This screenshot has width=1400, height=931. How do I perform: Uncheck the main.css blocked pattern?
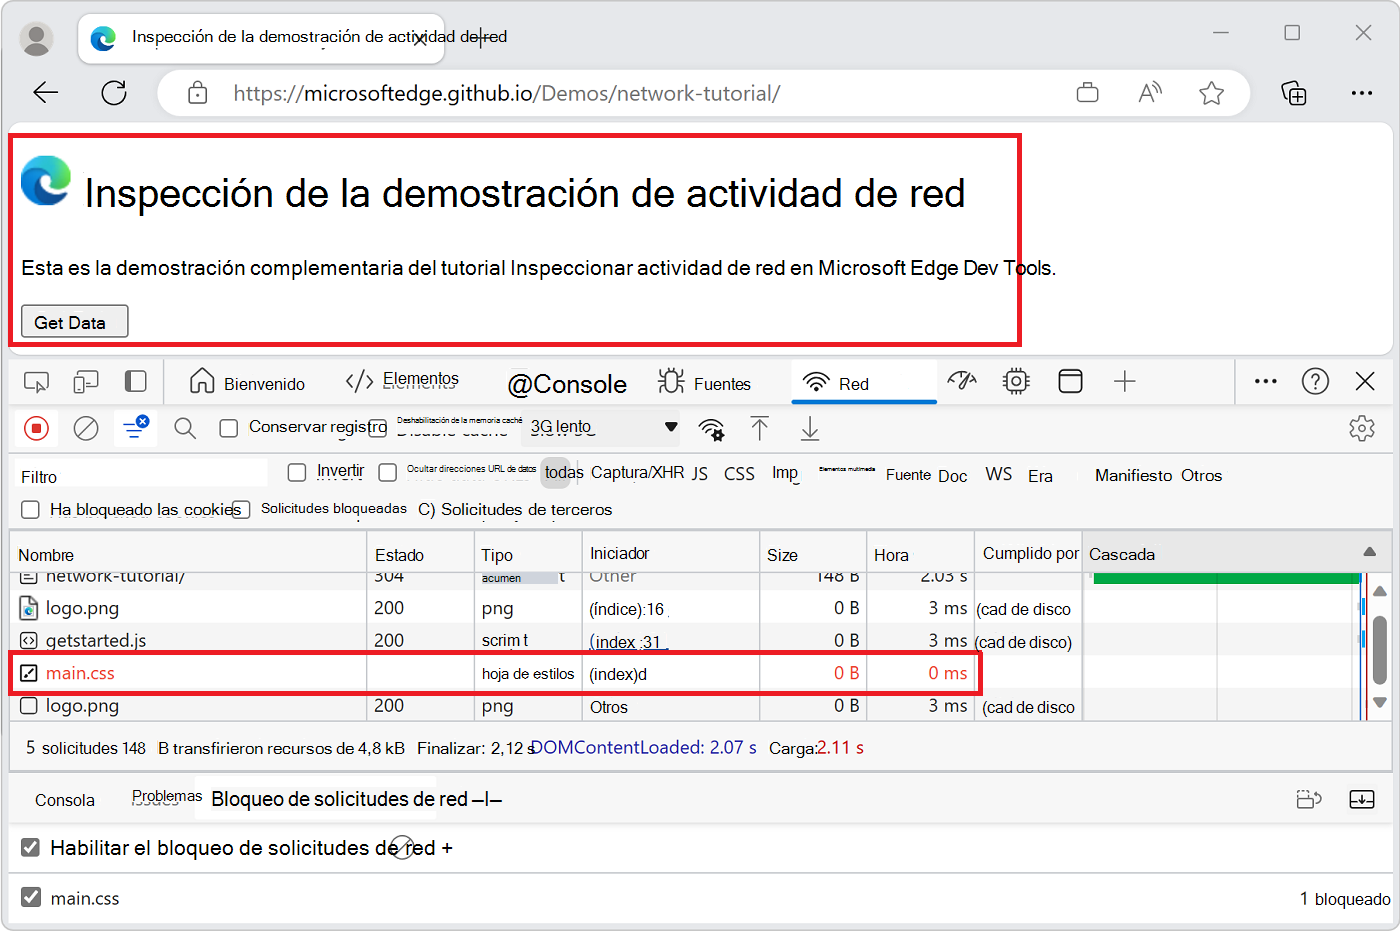[x=30, y=898]
